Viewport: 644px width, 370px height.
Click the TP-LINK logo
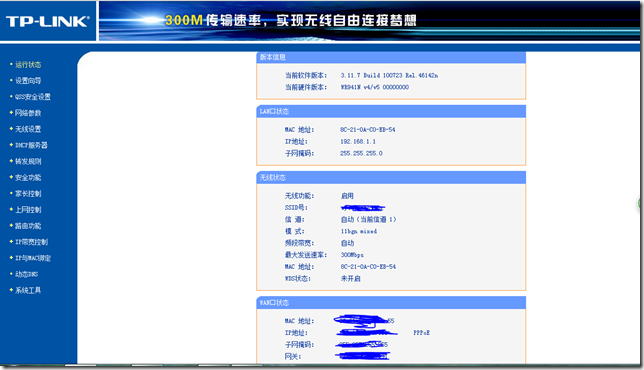coord(47,21)
